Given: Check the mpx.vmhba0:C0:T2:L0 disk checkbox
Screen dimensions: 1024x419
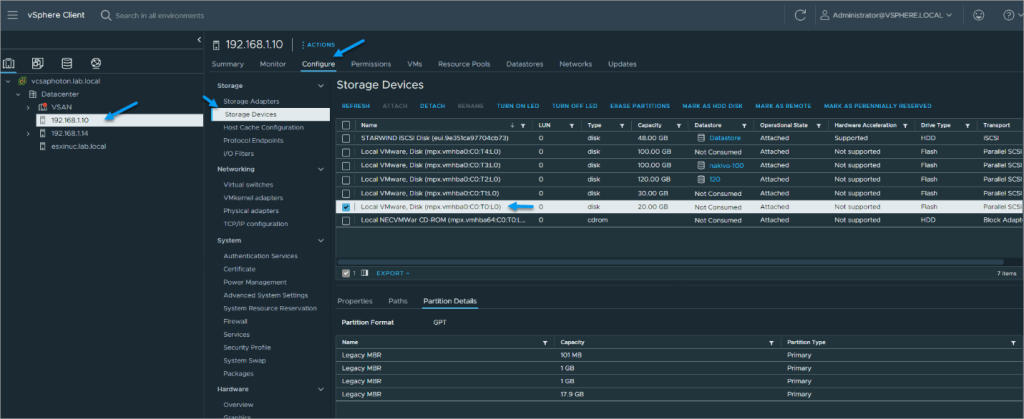Looking at the screenshot, I should 345,179.
